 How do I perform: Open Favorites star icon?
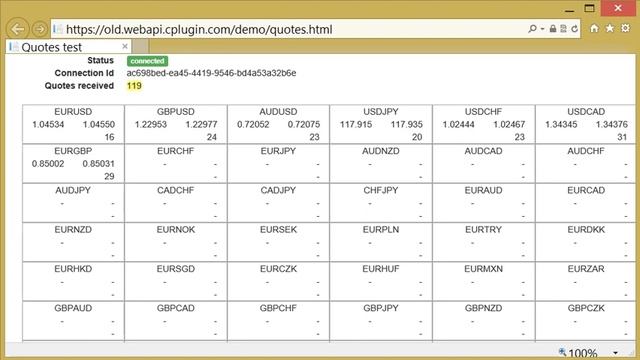tap(610, 28)
